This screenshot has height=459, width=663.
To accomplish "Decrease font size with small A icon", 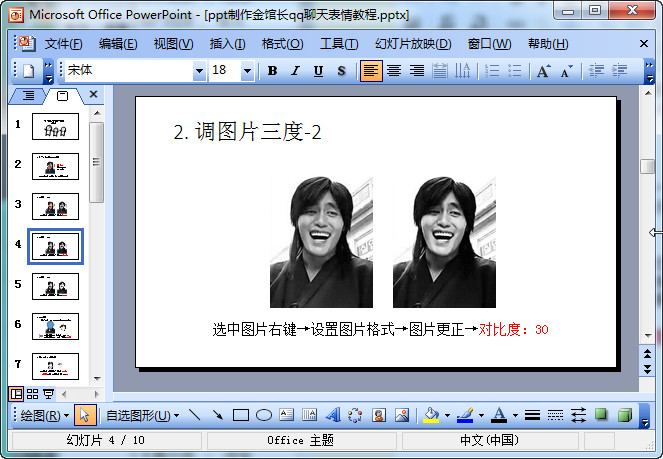I will point(567,71).
